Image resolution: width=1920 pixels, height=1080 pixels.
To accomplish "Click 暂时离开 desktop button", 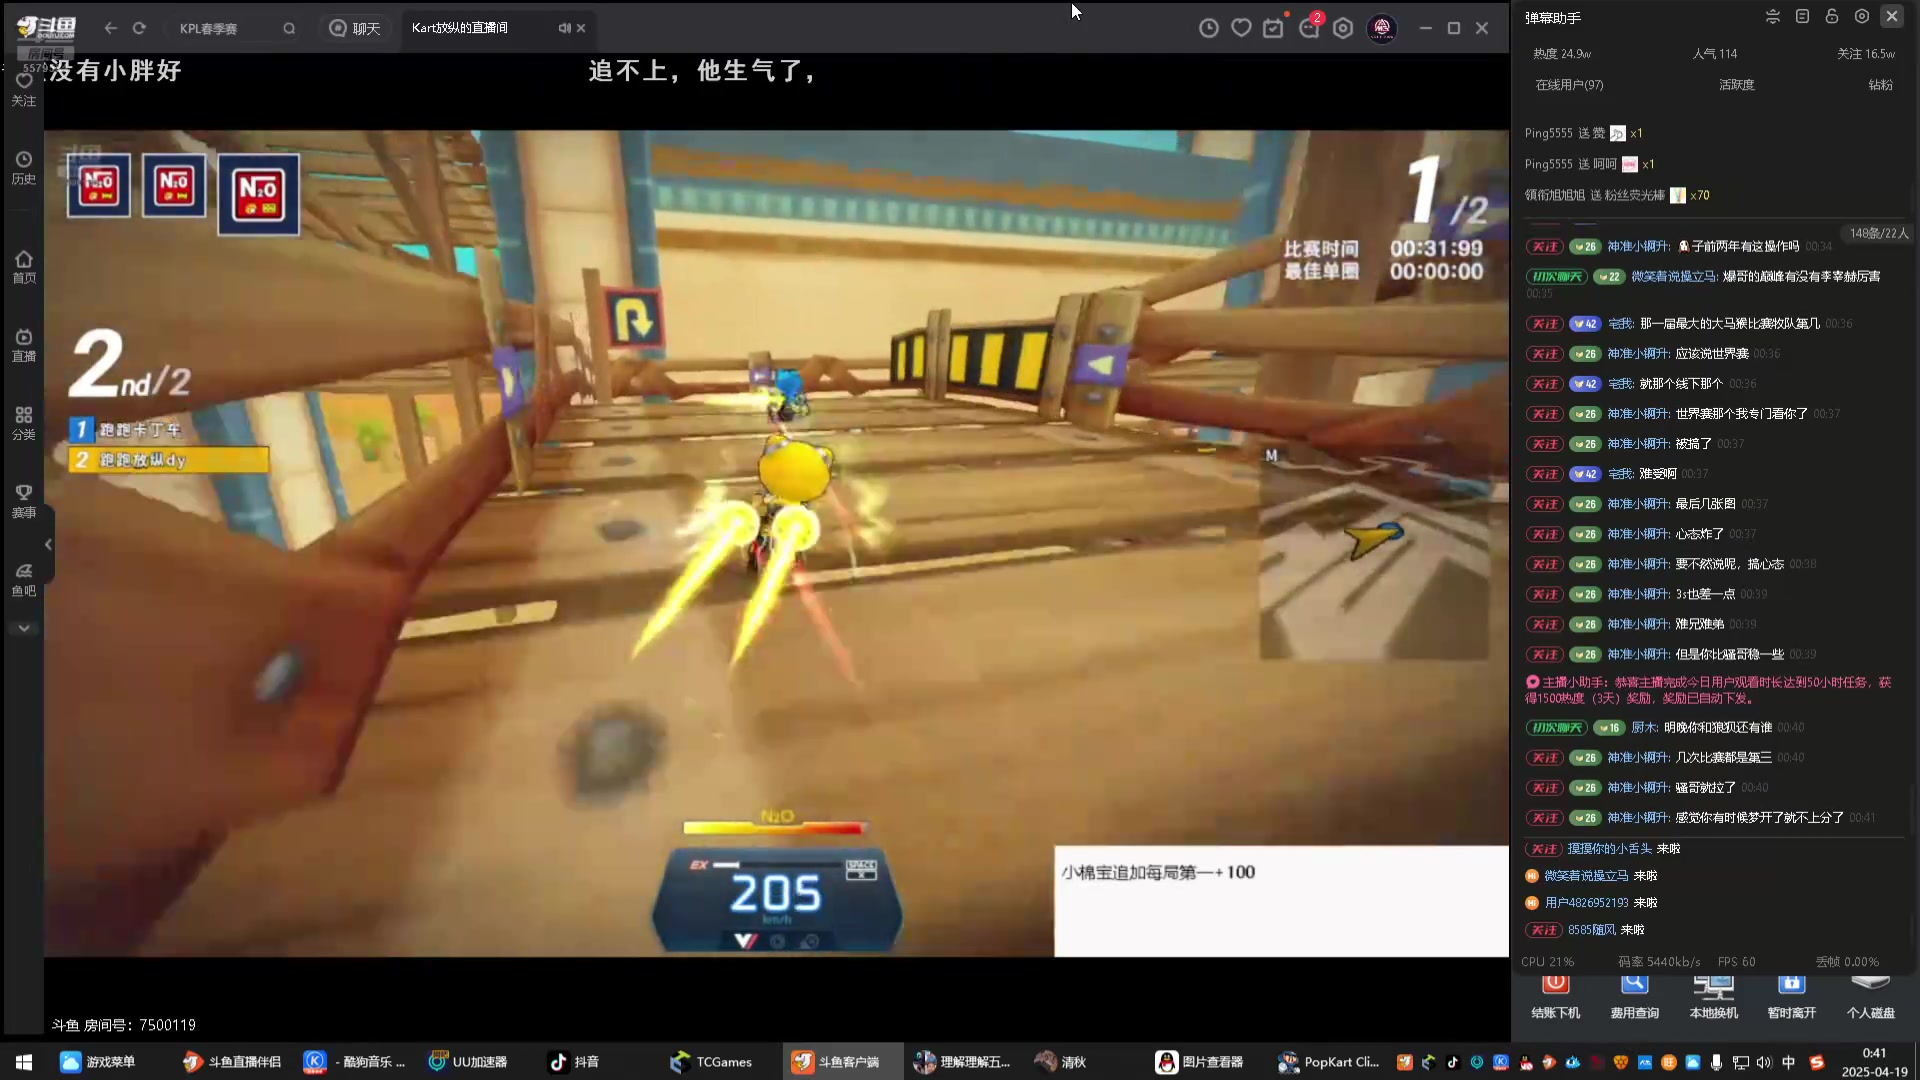I will [x=1792, y=995].
